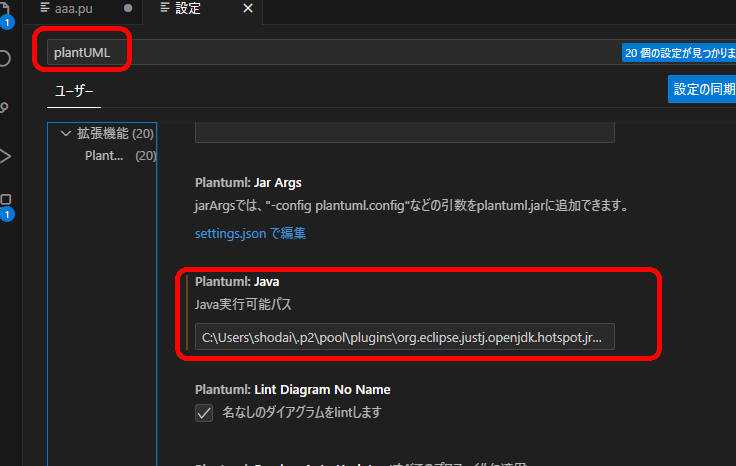736x466 pixels.
Task: Click the 20 個の設定 results badge
Action: click(678, 53)
